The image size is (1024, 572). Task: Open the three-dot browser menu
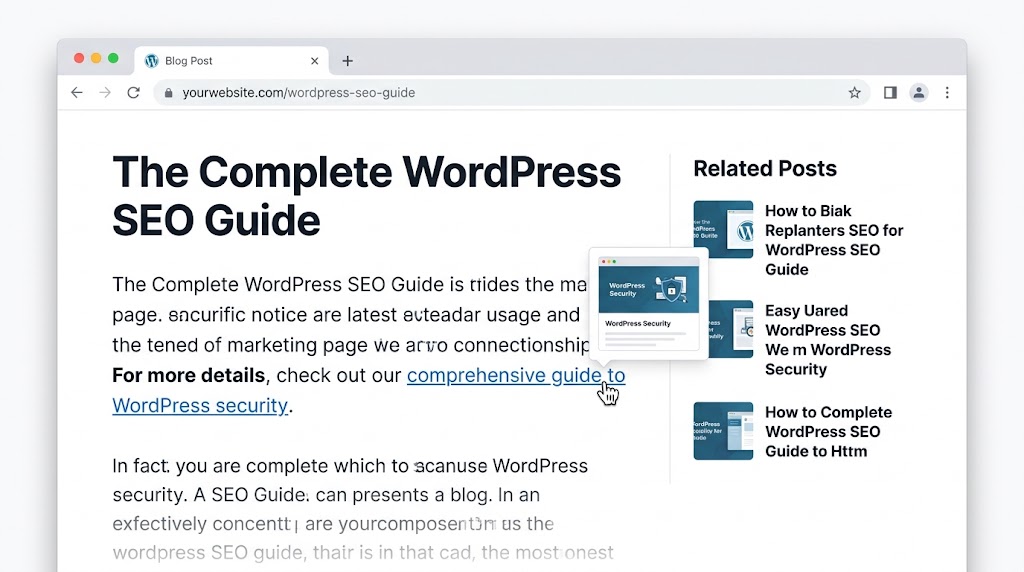click(947, 93)
